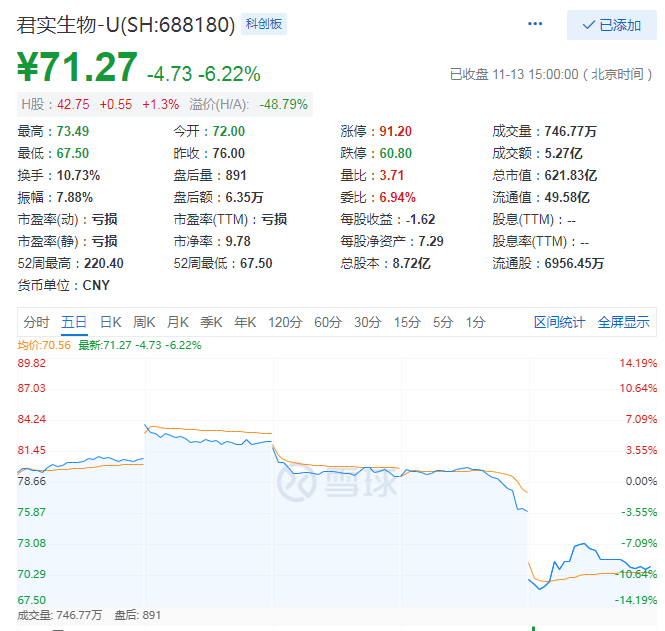Click the 今开 value 72.00

229,131
